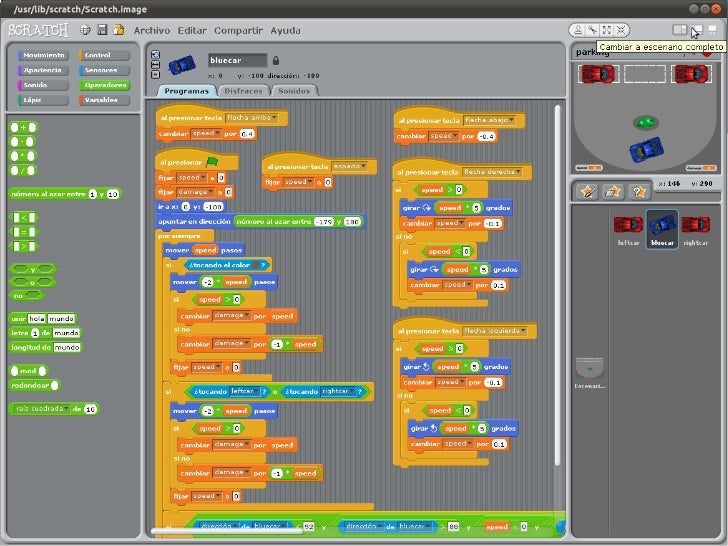The height and width of the screenshot is (546, 728).
Task: Open the language globe icon
Action: point(85,30)
